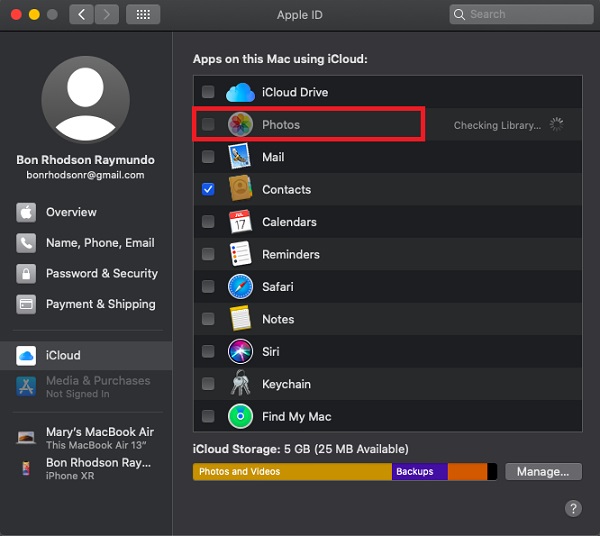Click the Contacts book icon
Image resolution: width=600 pixels, height=536 pixels.
240,189
